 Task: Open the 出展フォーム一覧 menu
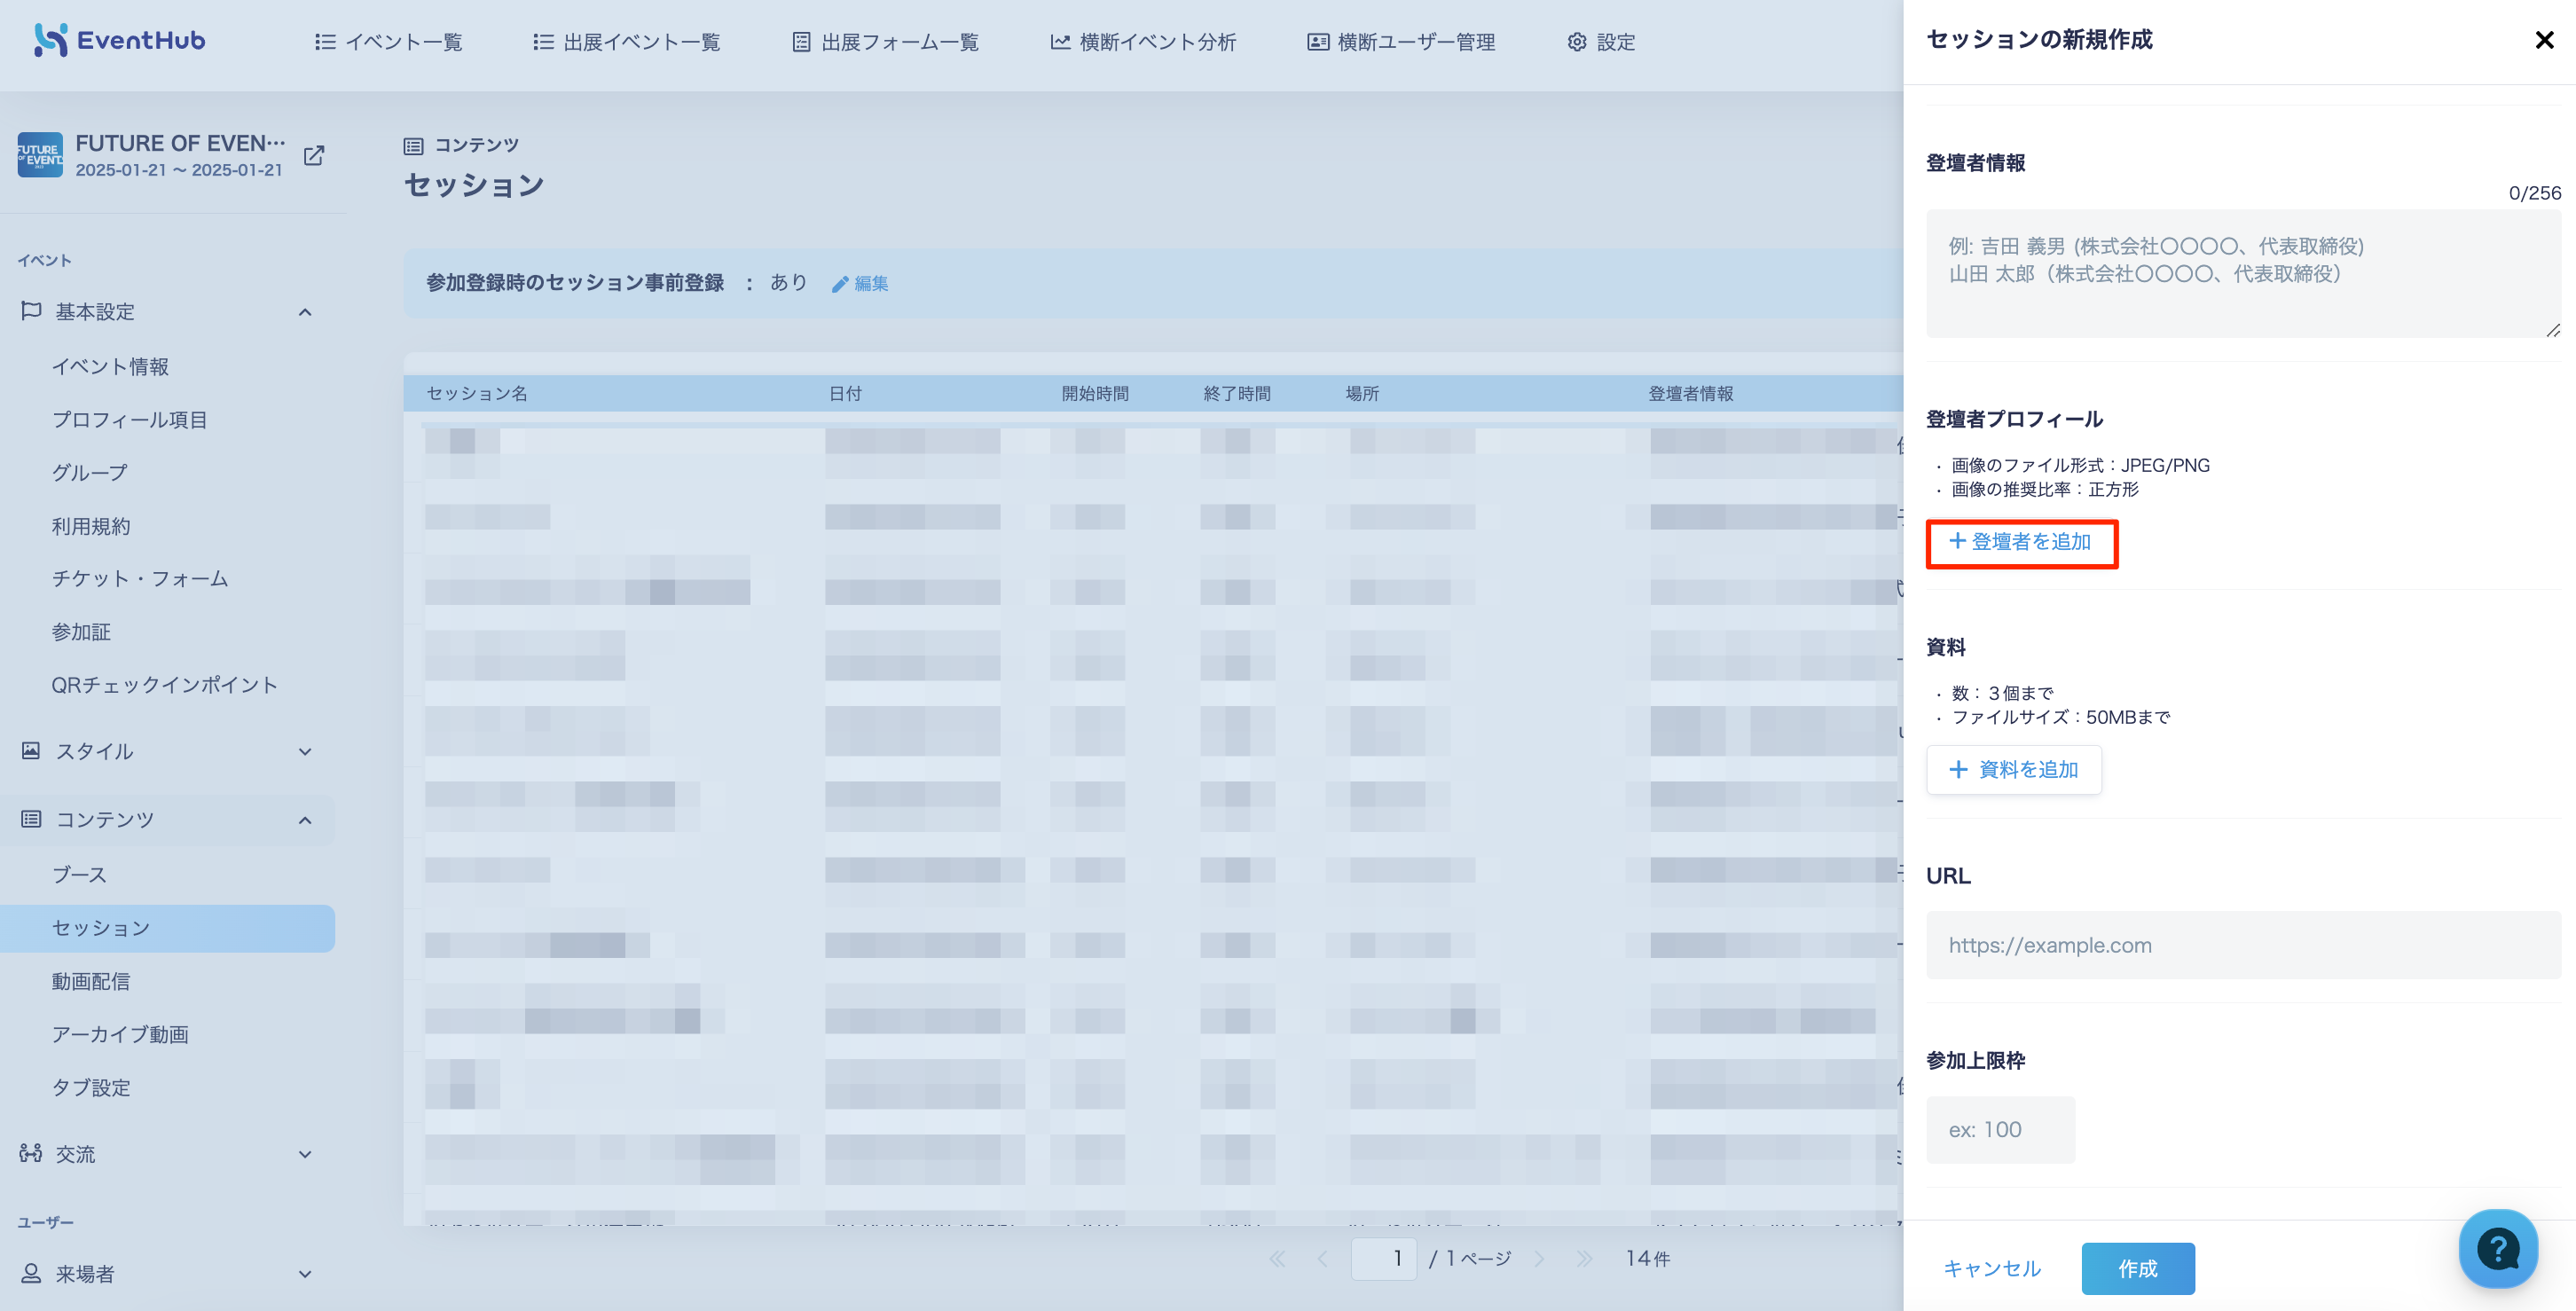(x=885, y=42)
